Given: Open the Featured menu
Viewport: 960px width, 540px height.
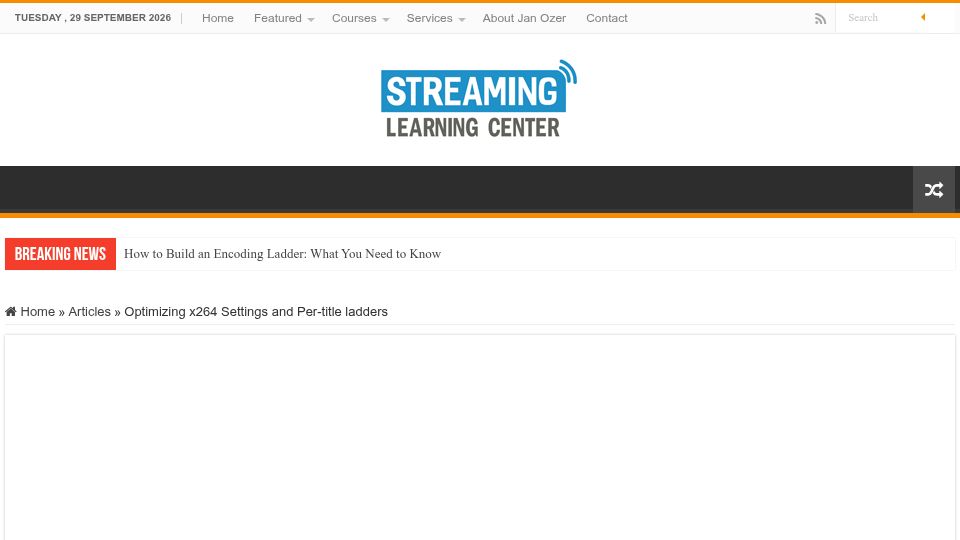Looking at the screenshot, I should pyautogui.click(x=277, y=18).
